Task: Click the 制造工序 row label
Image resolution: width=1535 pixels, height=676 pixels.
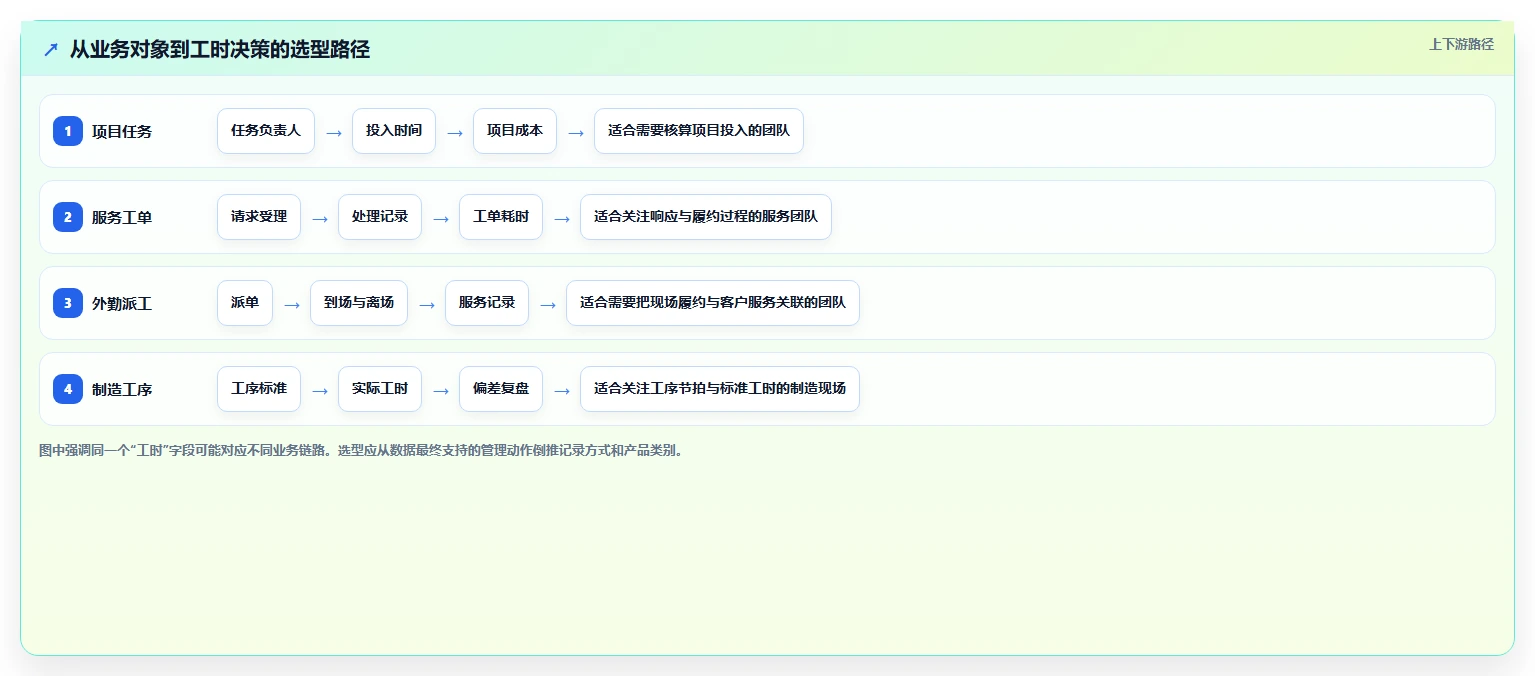Action: click(122, 389)
